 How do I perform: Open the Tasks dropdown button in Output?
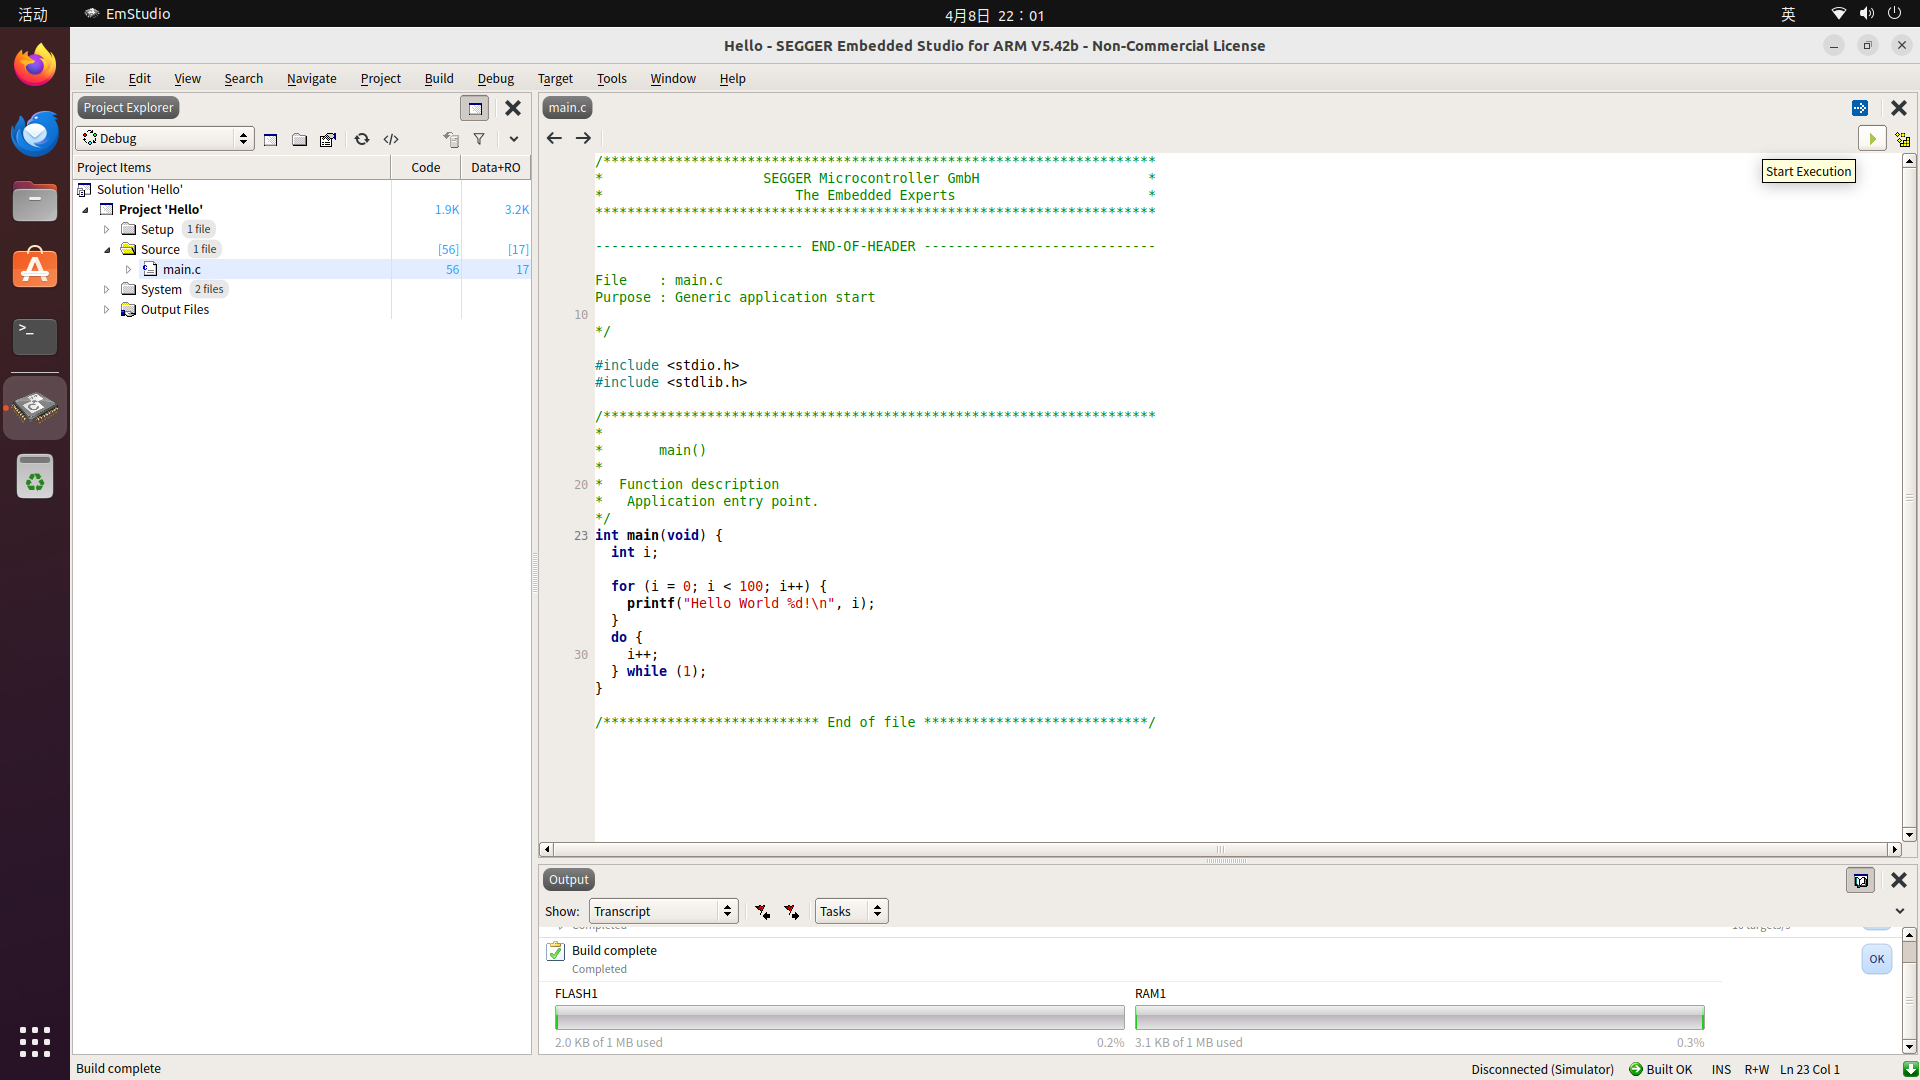(851, 911)
